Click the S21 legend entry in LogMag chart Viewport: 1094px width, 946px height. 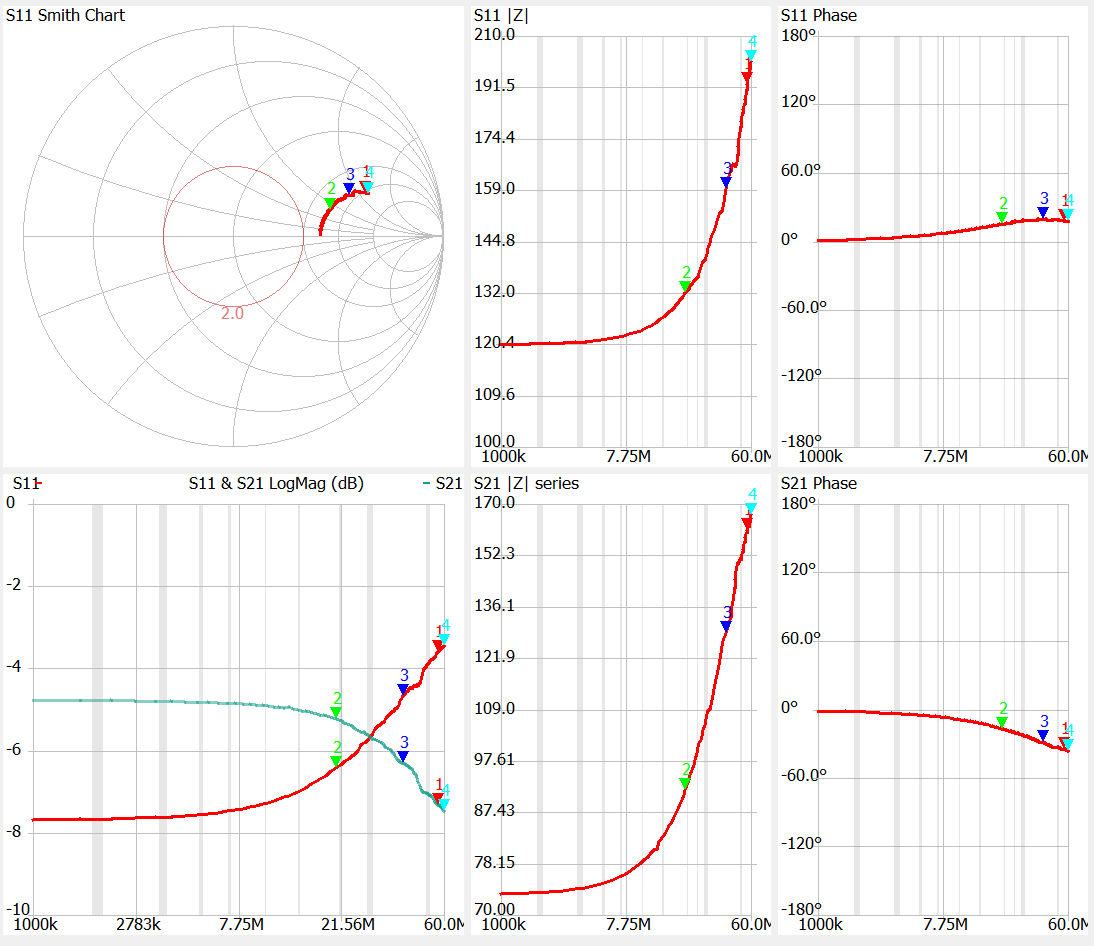click(441, 484)
